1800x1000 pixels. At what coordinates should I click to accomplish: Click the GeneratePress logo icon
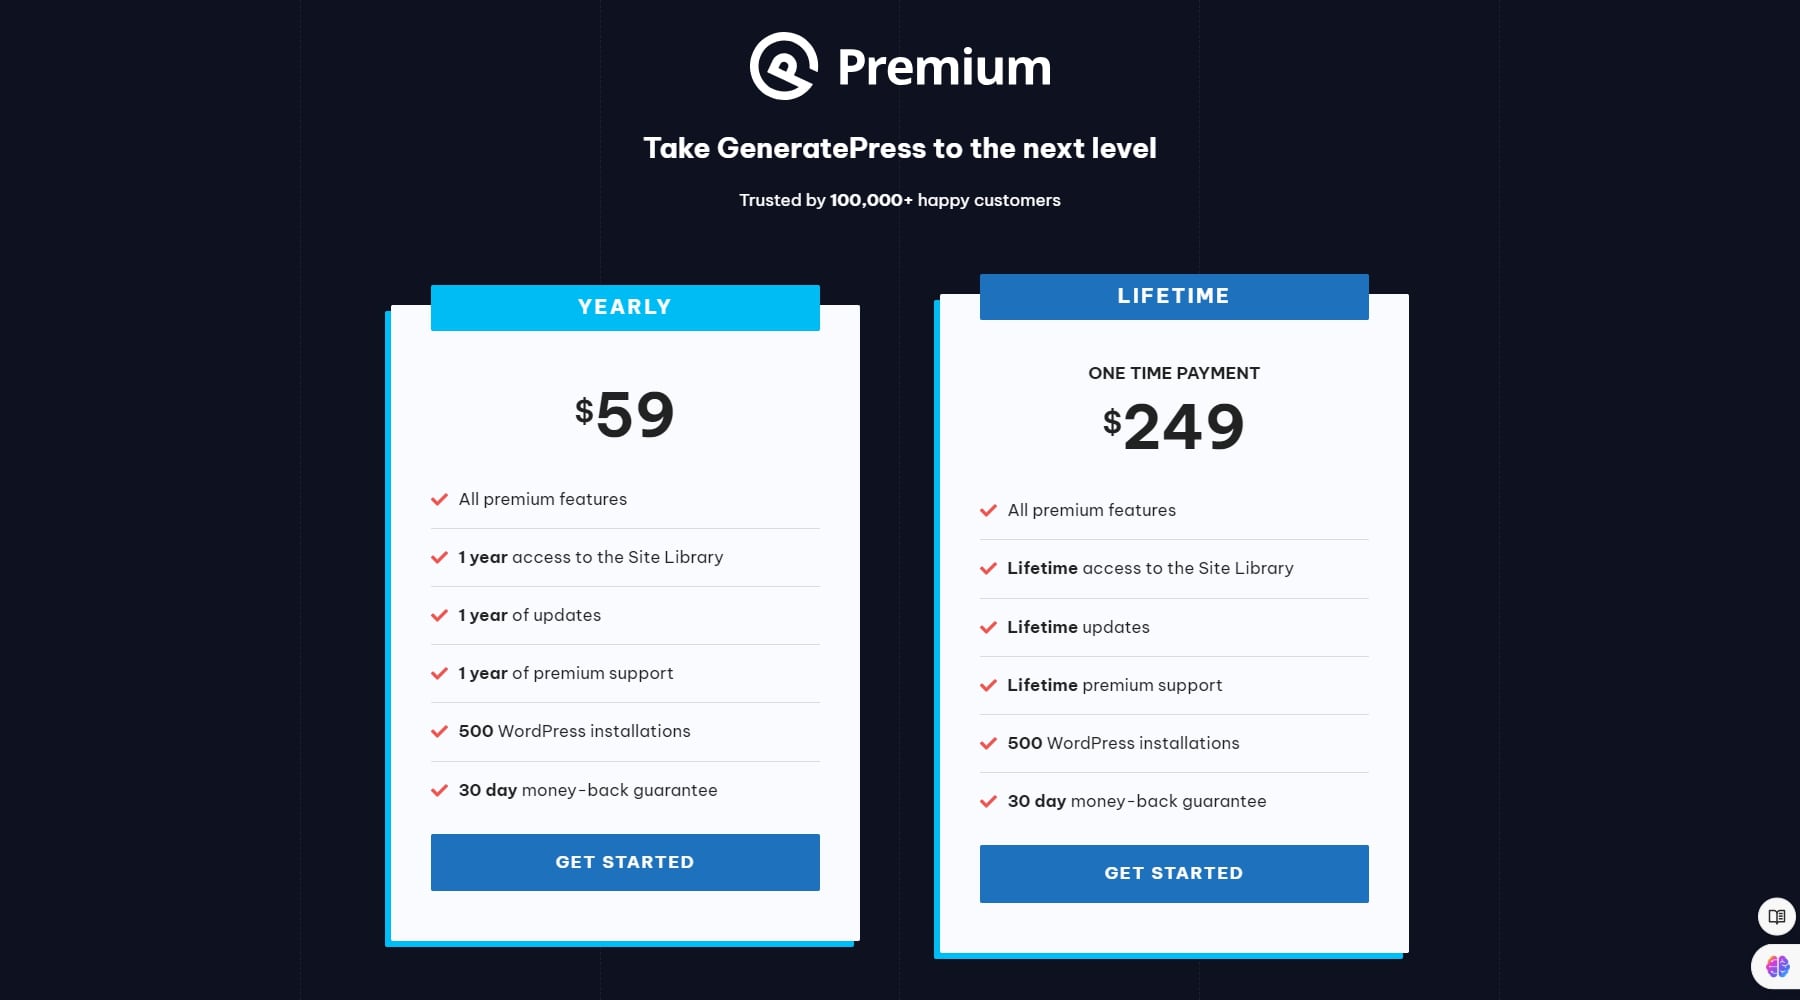pos(784,68)
